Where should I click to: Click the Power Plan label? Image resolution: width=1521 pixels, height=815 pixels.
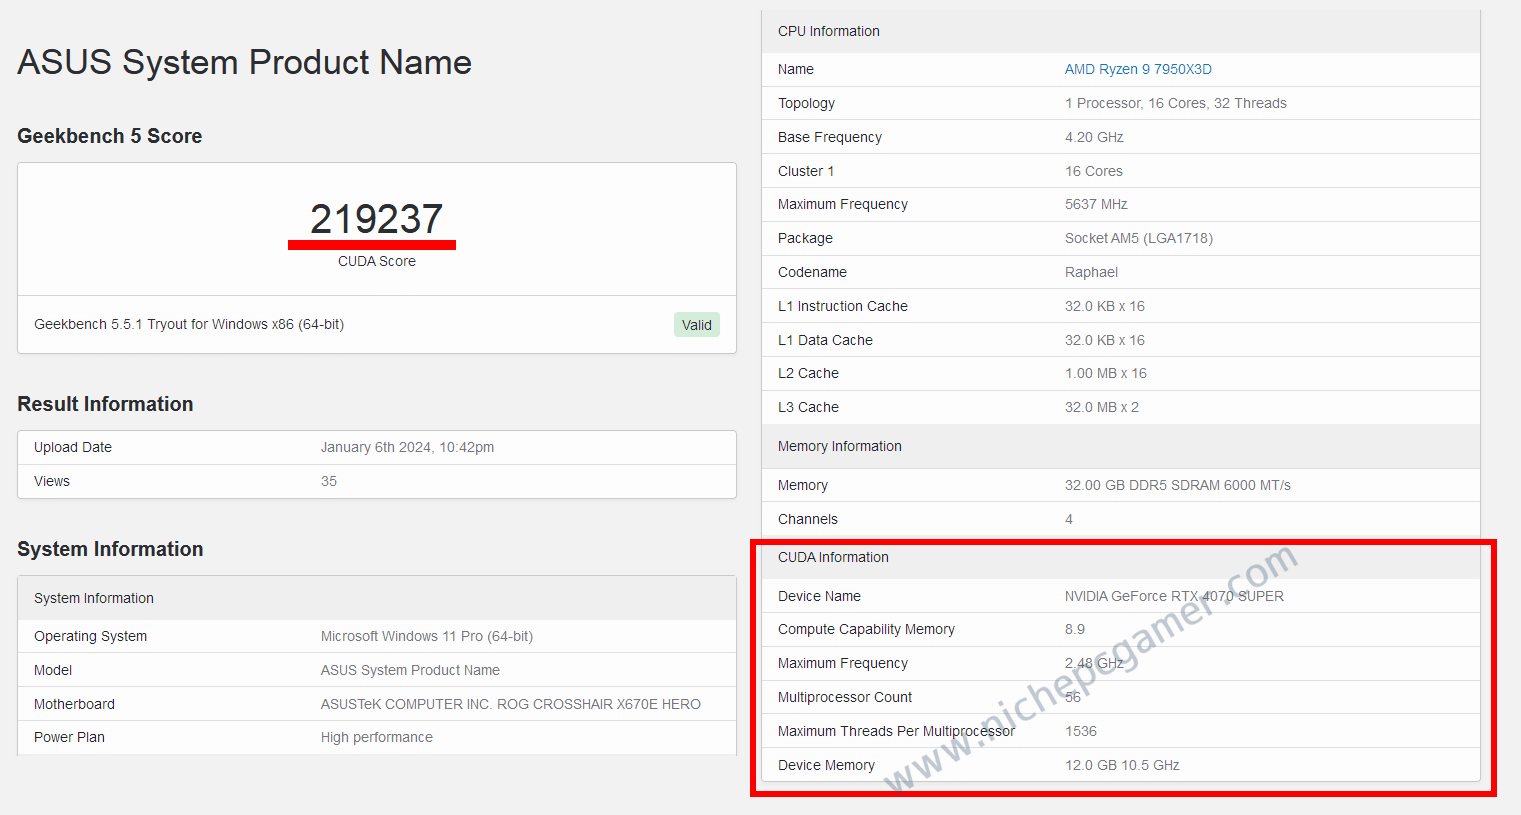(x=69, y=737)
